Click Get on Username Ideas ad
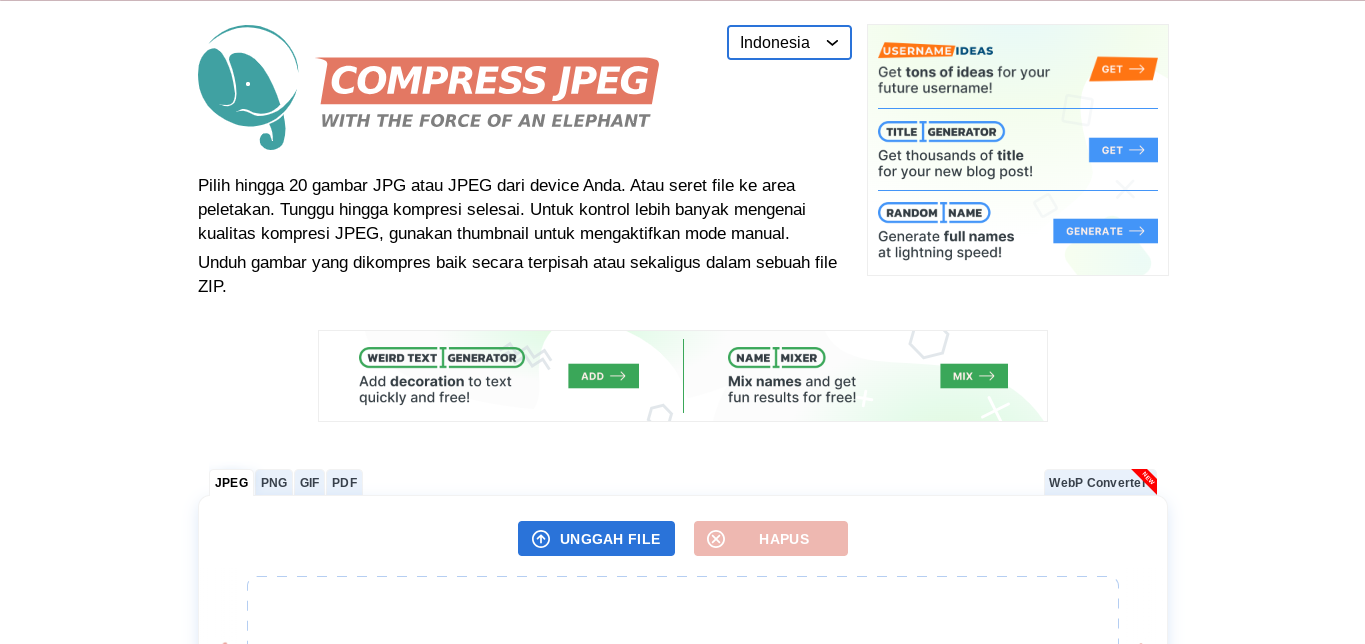 pos(1123,69)
